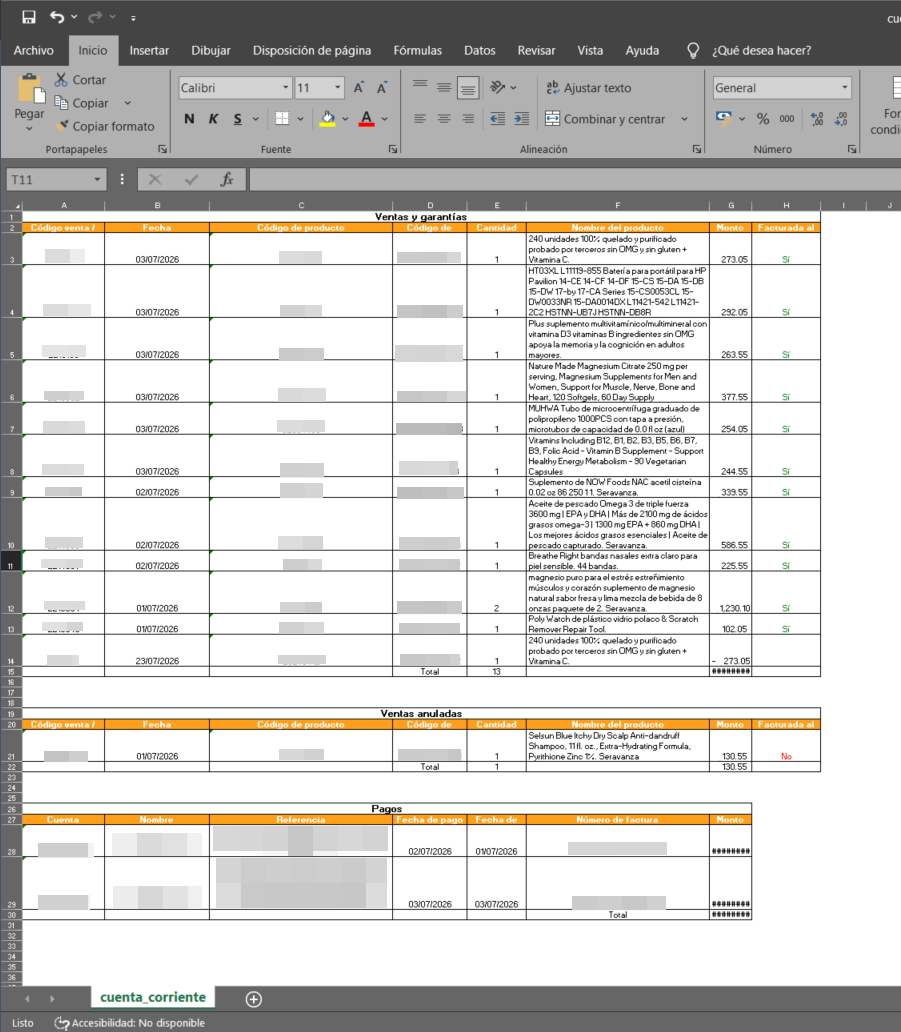
Task: Click the accounting number format icon
Action: pos(723,118)
